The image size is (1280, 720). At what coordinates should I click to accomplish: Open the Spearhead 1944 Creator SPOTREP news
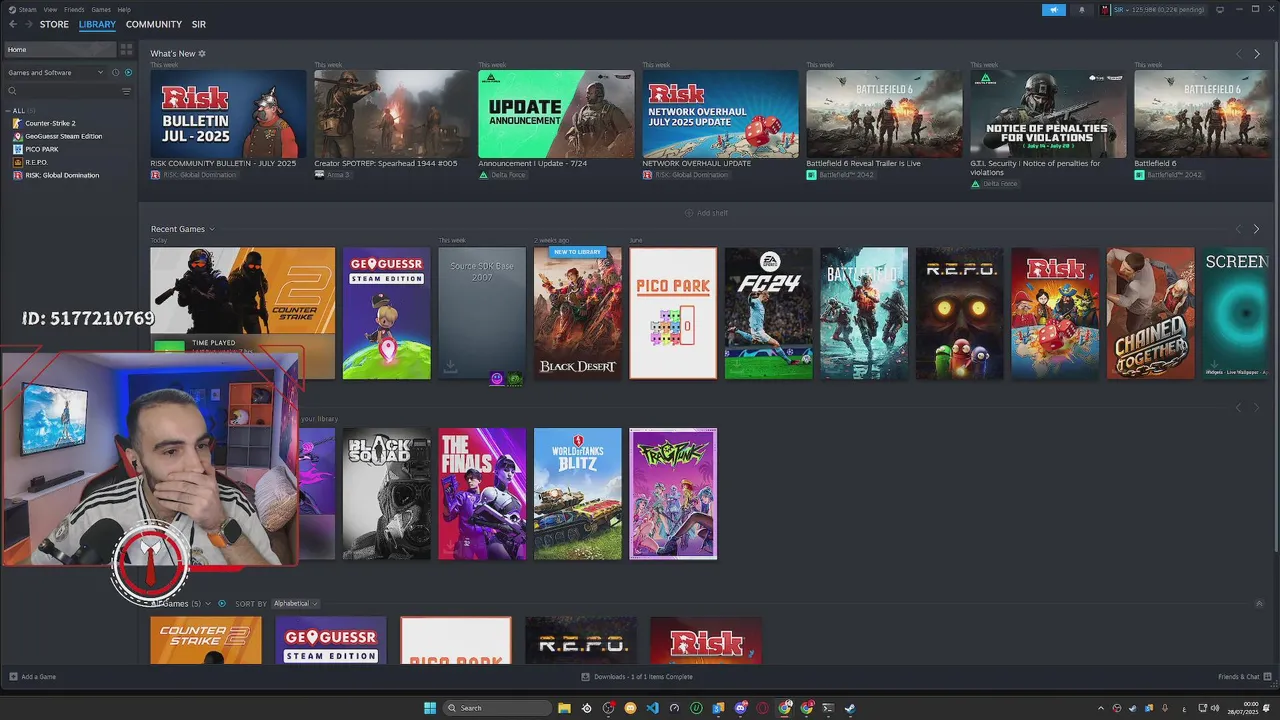pos(392,114)
